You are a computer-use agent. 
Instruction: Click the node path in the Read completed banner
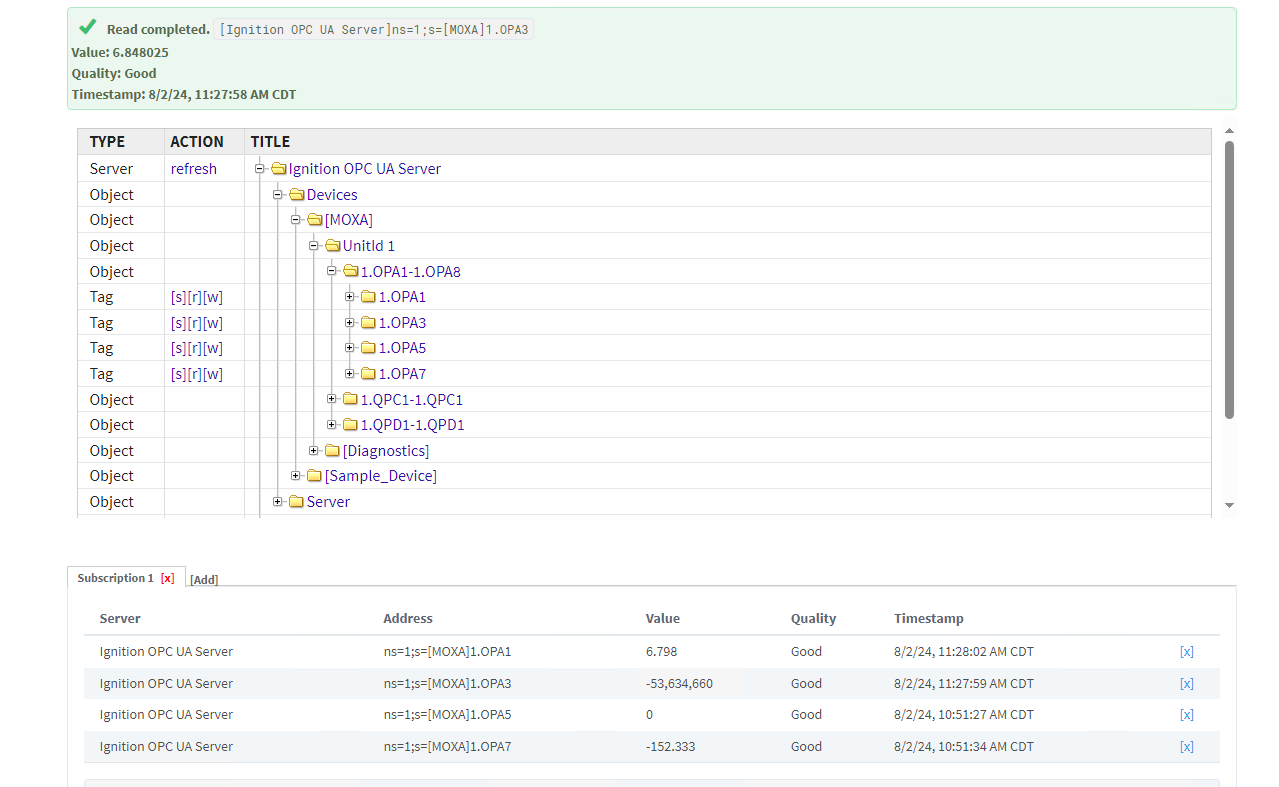[375, 30]
